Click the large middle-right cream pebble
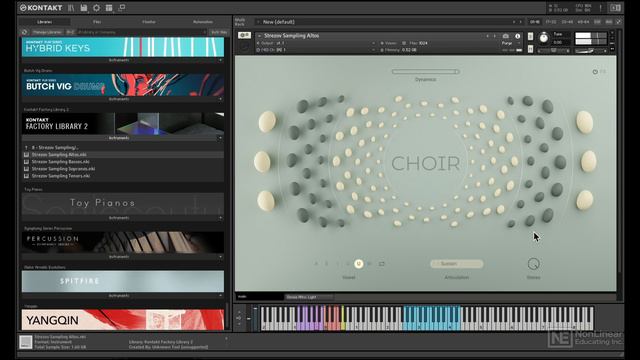This screenshot has width=640, height=360. pos(589,161)
